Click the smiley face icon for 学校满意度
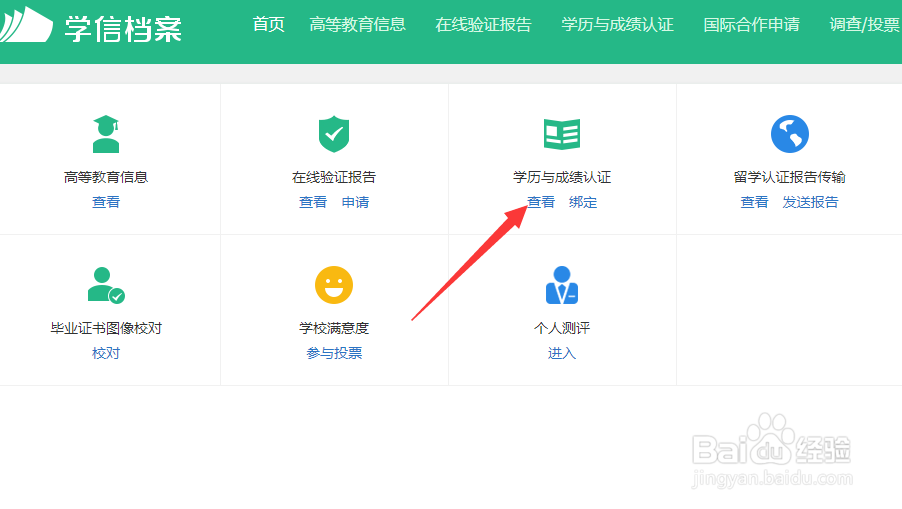Image resolution: width=902 pixels, height=509 pixels. tap(334, 285)
